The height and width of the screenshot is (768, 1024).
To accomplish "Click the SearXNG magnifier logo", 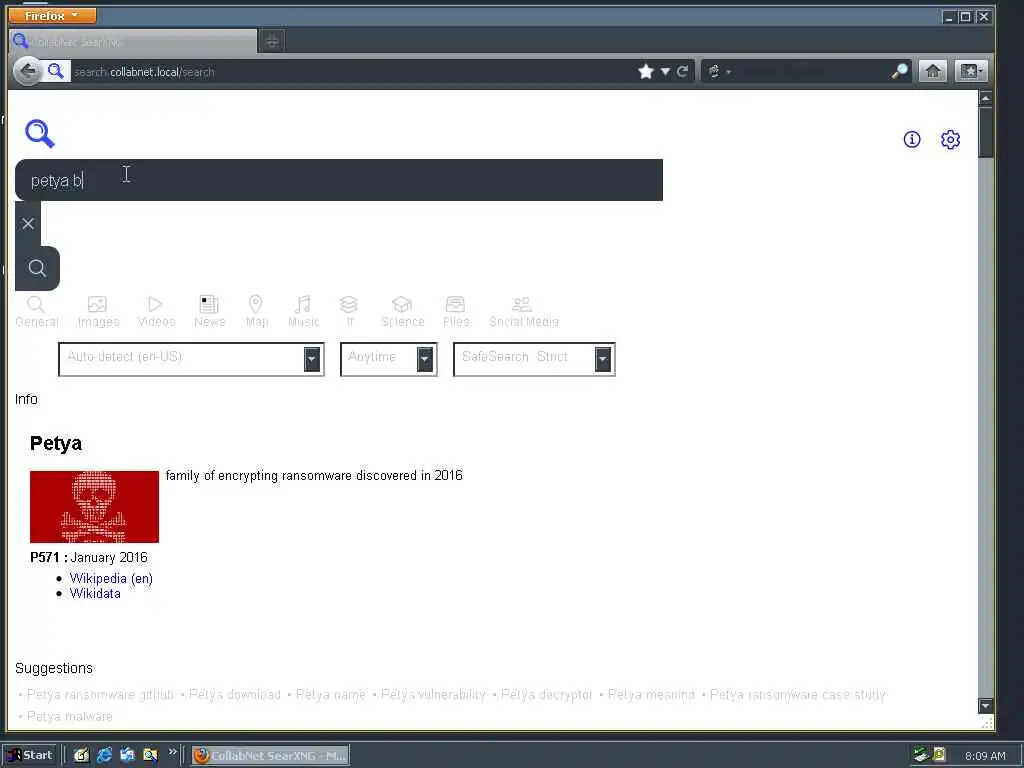I will pos(40,134).
